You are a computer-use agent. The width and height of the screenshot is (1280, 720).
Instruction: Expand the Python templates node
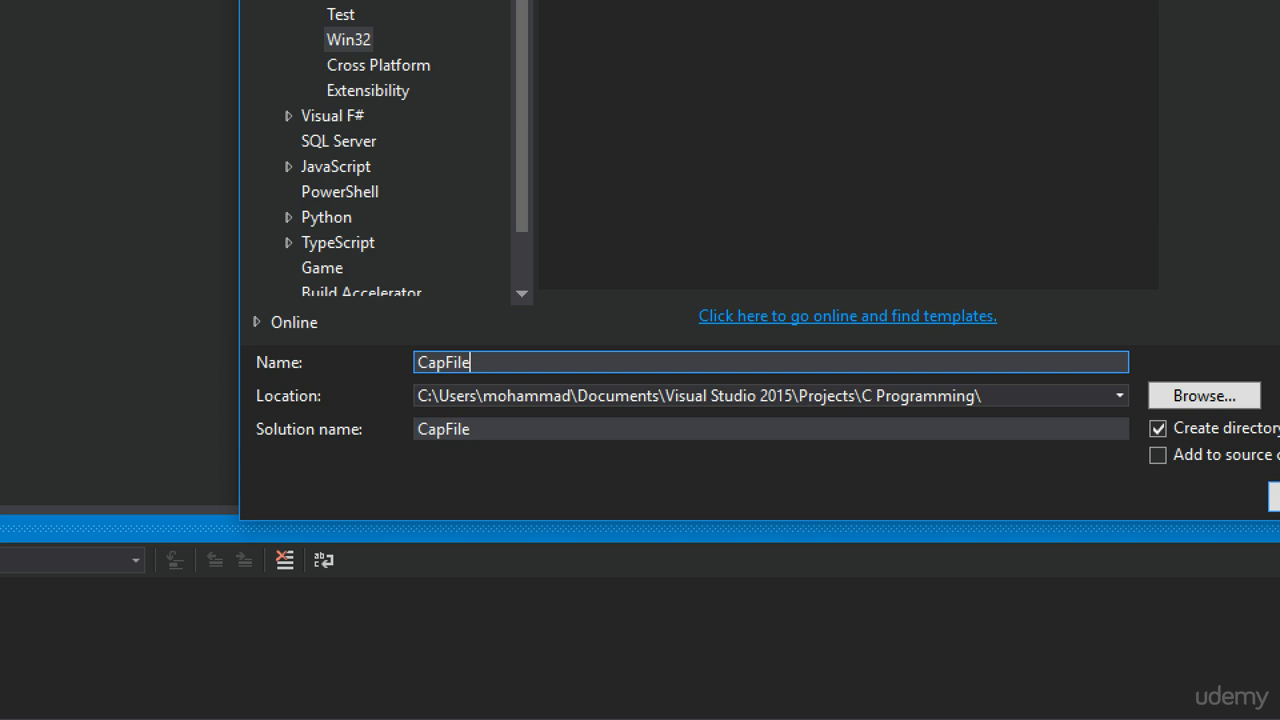click(289, 217)
